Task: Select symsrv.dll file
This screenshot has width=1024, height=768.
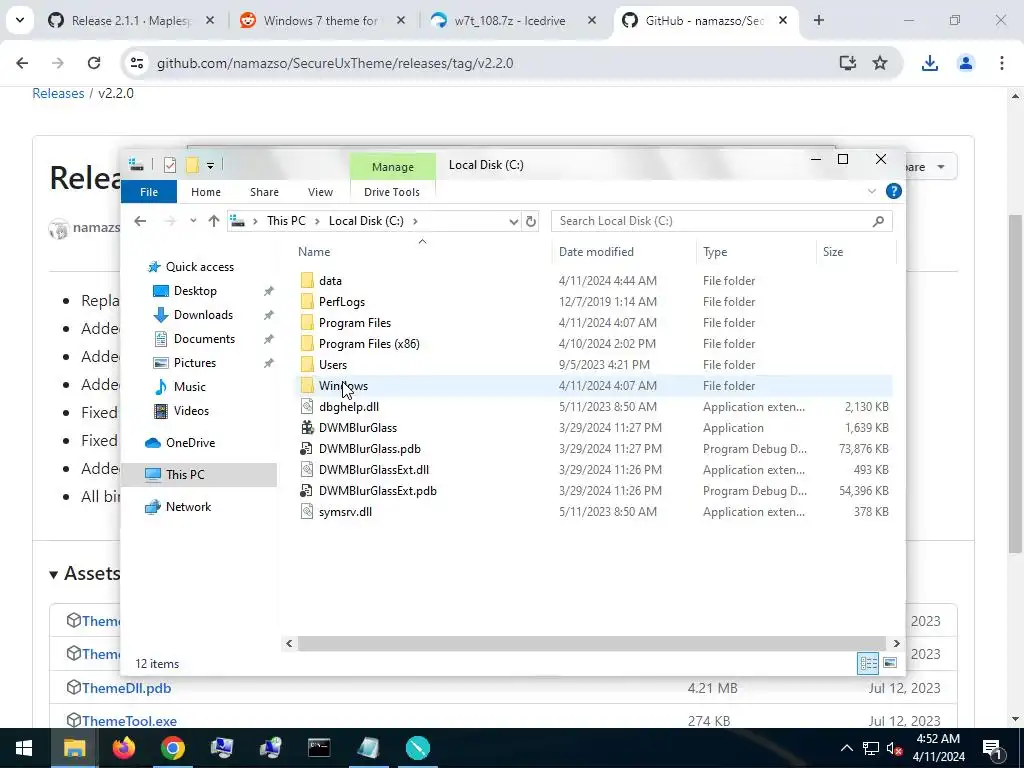Action: click(x=345, y=512)
